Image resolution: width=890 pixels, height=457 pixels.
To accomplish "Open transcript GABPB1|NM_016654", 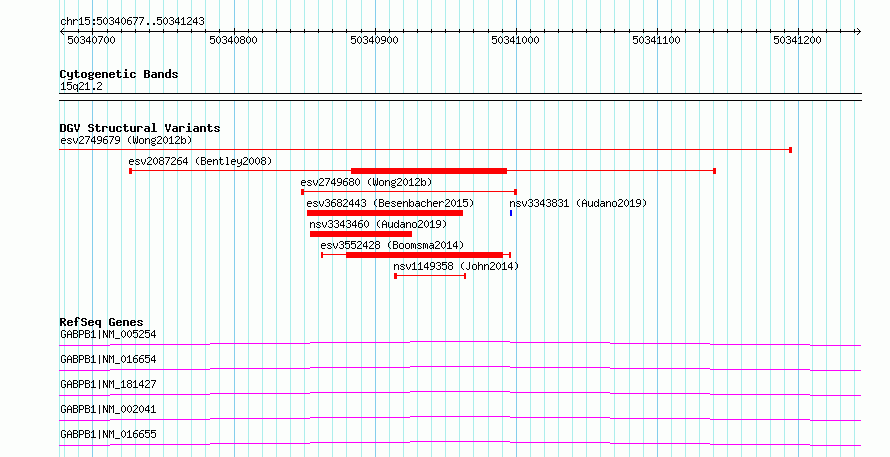I will pos(108,359).
